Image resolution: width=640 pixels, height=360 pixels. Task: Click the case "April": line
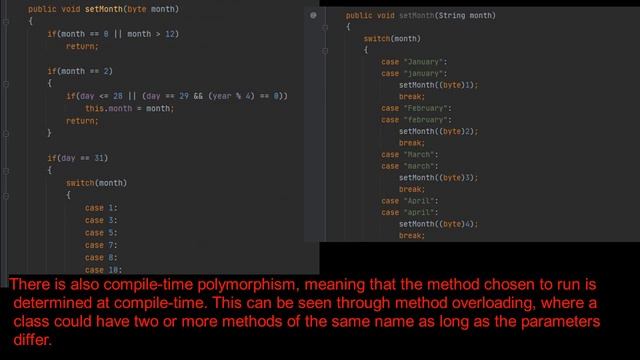pyautogui.click(x=410, y=201)
